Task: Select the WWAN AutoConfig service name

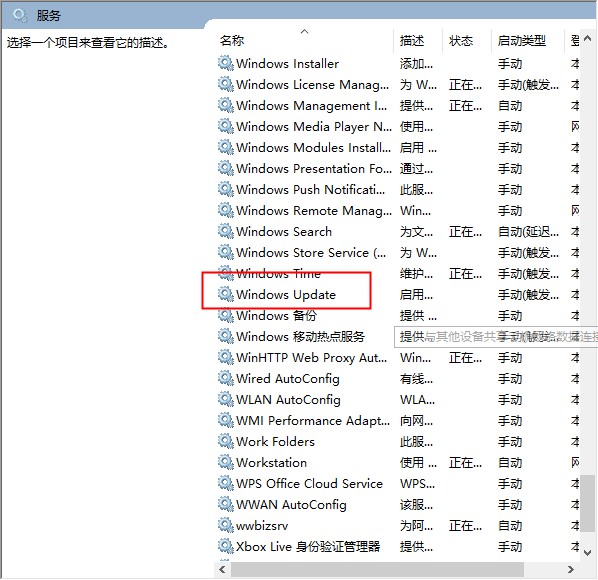Action: 291,504
